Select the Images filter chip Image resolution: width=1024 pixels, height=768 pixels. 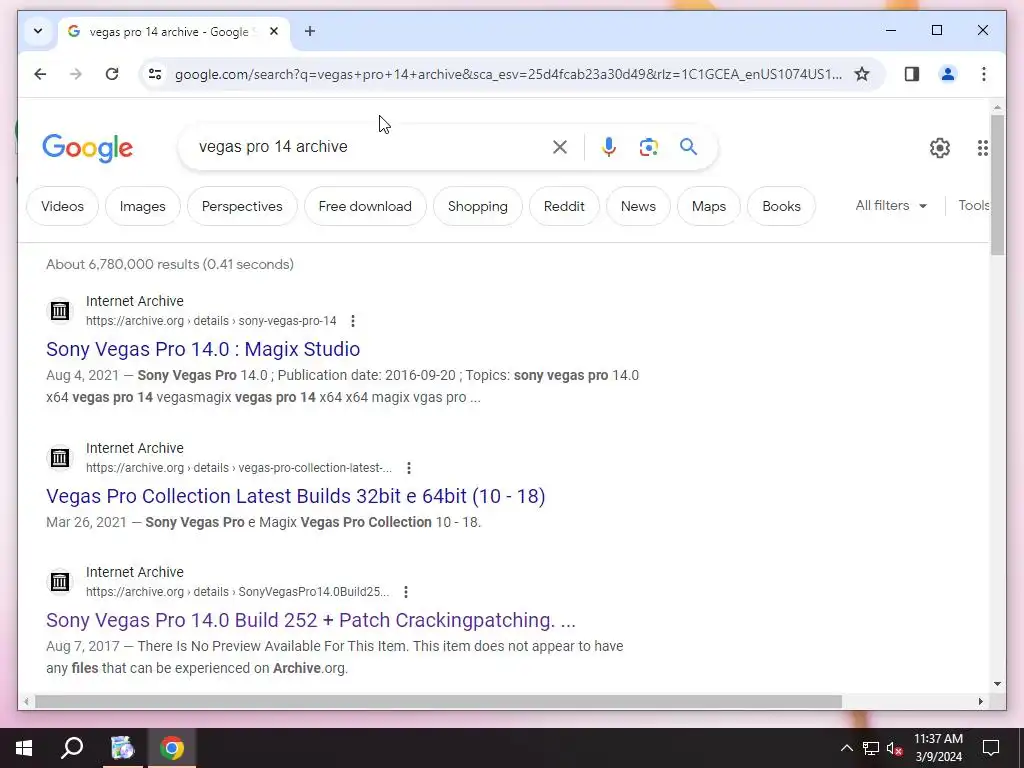[x=142, y=206]
